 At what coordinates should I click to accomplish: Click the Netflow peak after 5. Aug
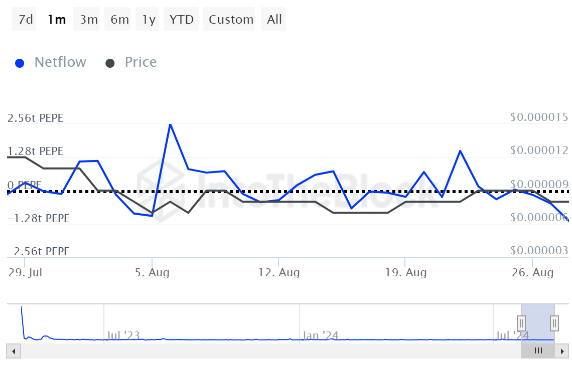click(x=170, y=125)
